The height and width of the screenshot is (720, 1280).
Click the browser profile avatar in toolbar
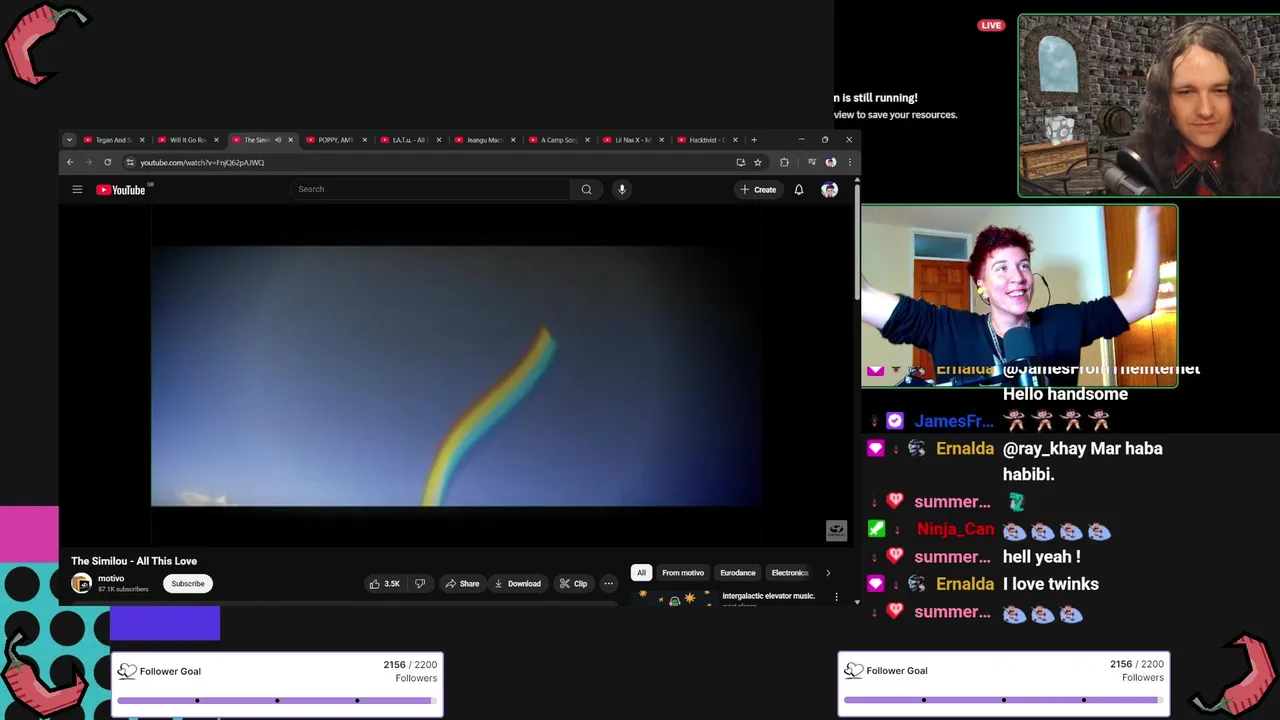point(830,162)
